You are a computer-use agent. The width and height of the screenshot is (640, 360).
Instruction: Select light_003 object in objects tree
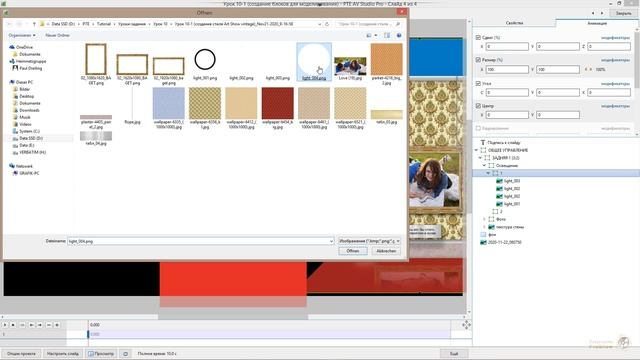coord(508,181)
